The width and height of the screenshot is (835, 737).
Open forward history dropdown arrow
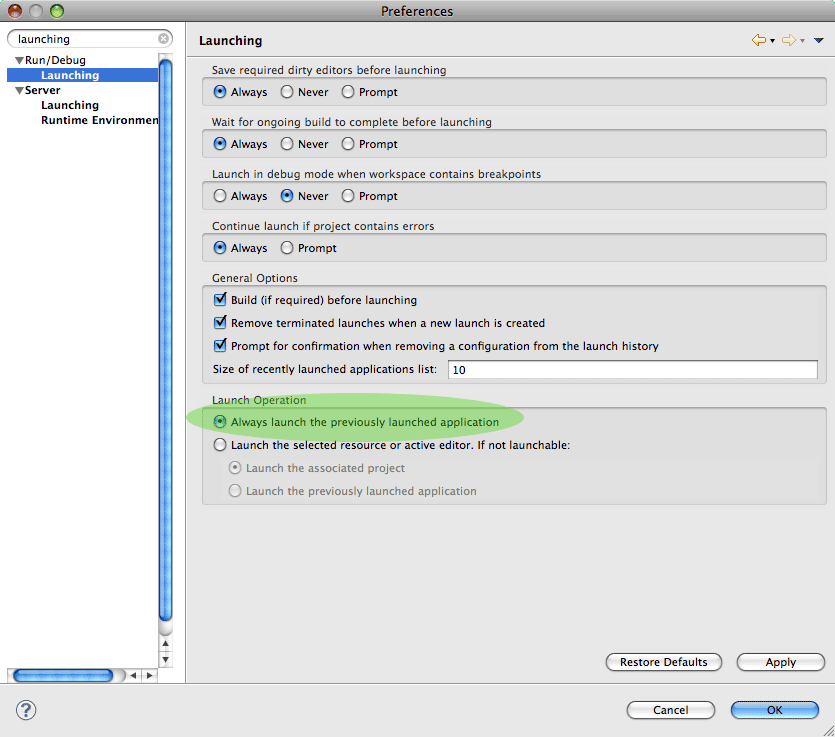[x=802, y=41]
